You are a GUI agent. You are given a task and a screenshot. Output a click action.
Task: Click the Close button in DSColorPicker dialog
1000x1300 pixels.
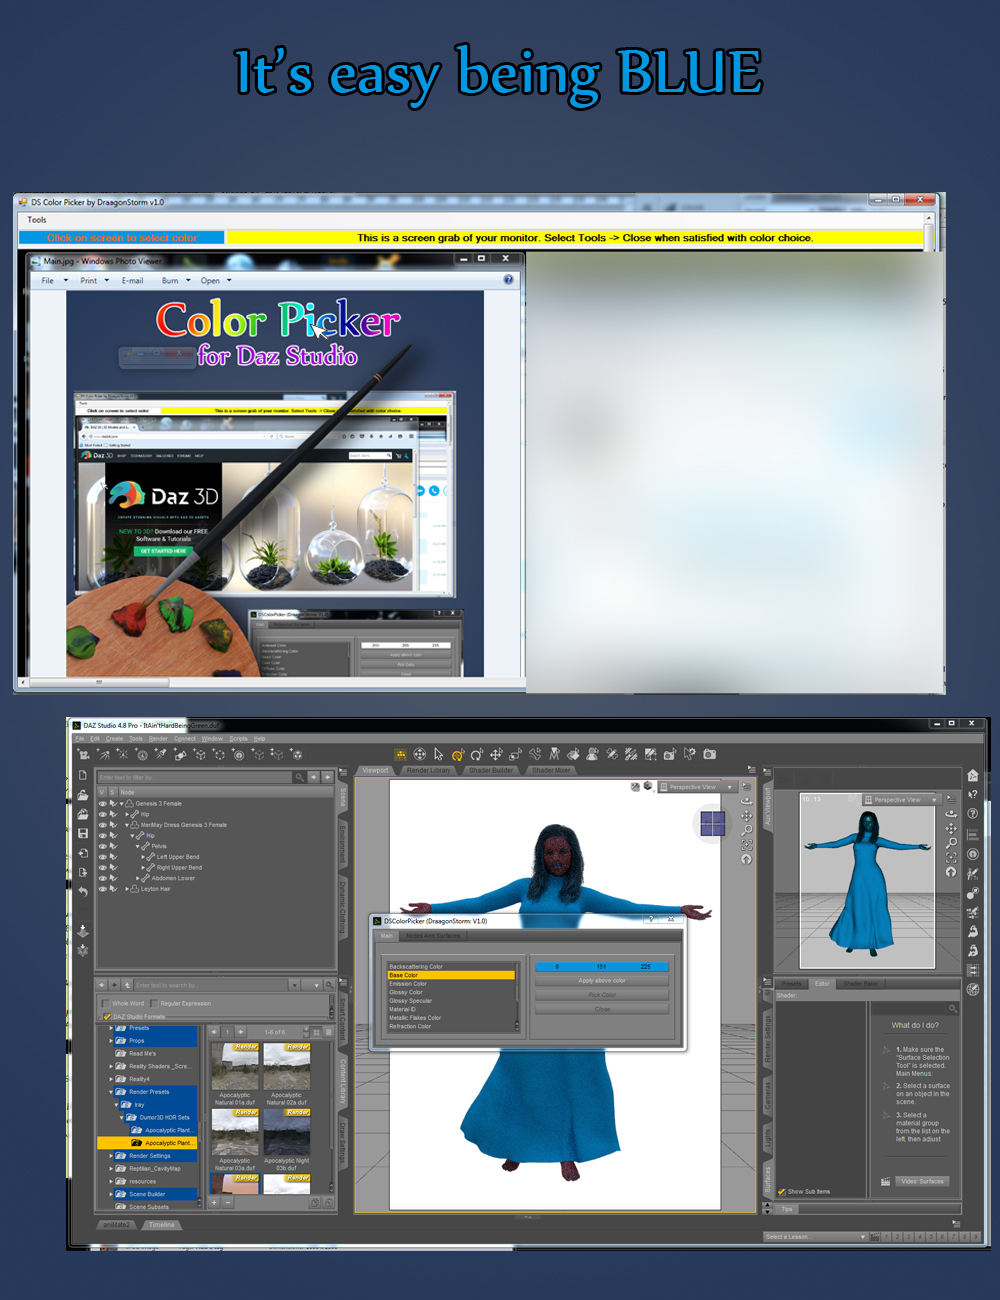602,1009
